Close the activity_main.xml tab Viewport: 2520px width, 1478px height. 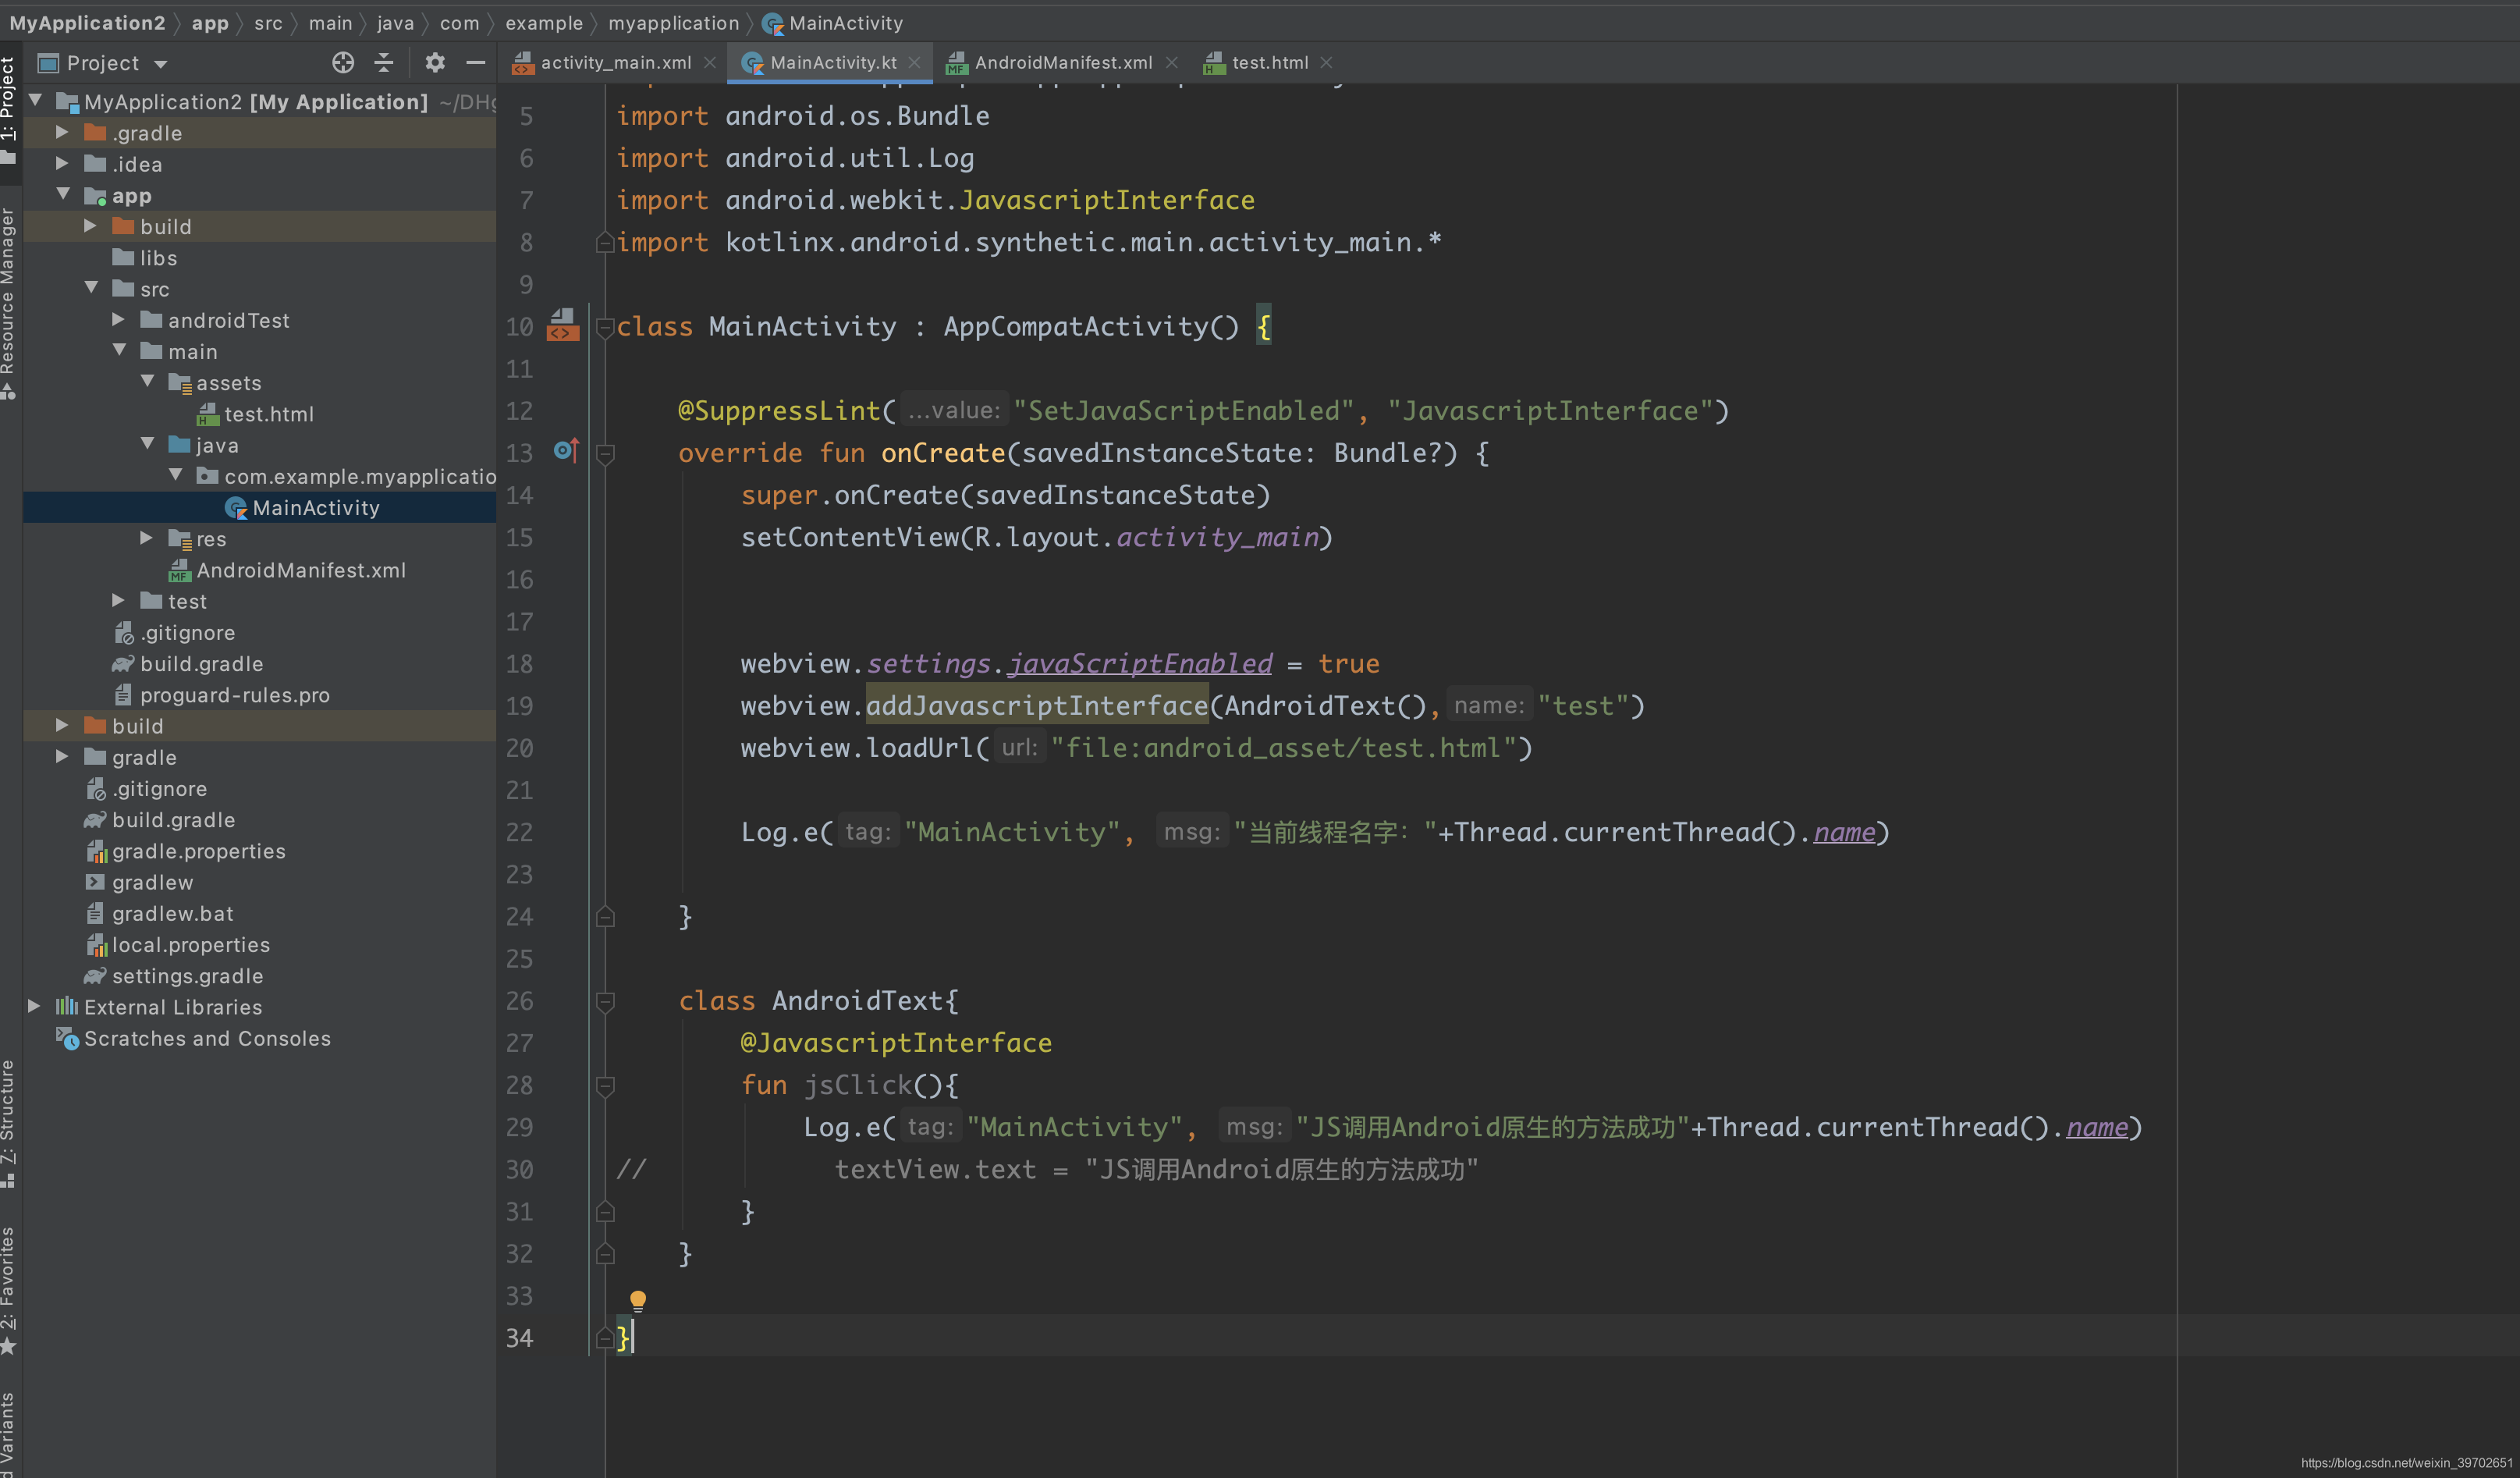click(710, 63)
